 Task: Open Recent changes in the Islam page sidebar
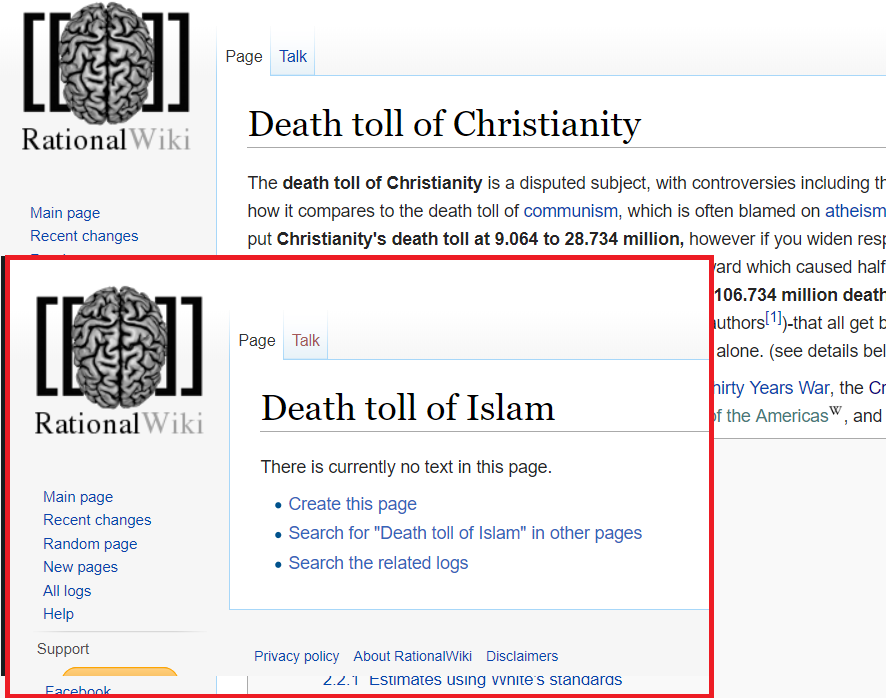click(97, 520)
